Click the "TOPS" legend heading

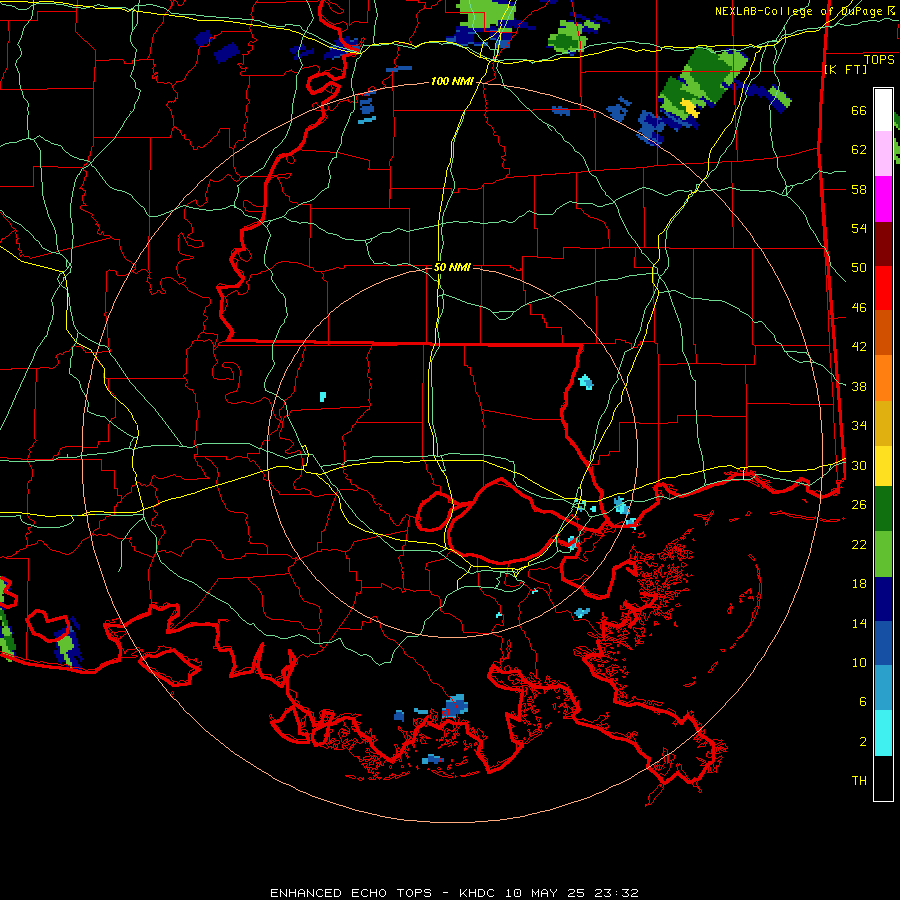click(879, 60)
